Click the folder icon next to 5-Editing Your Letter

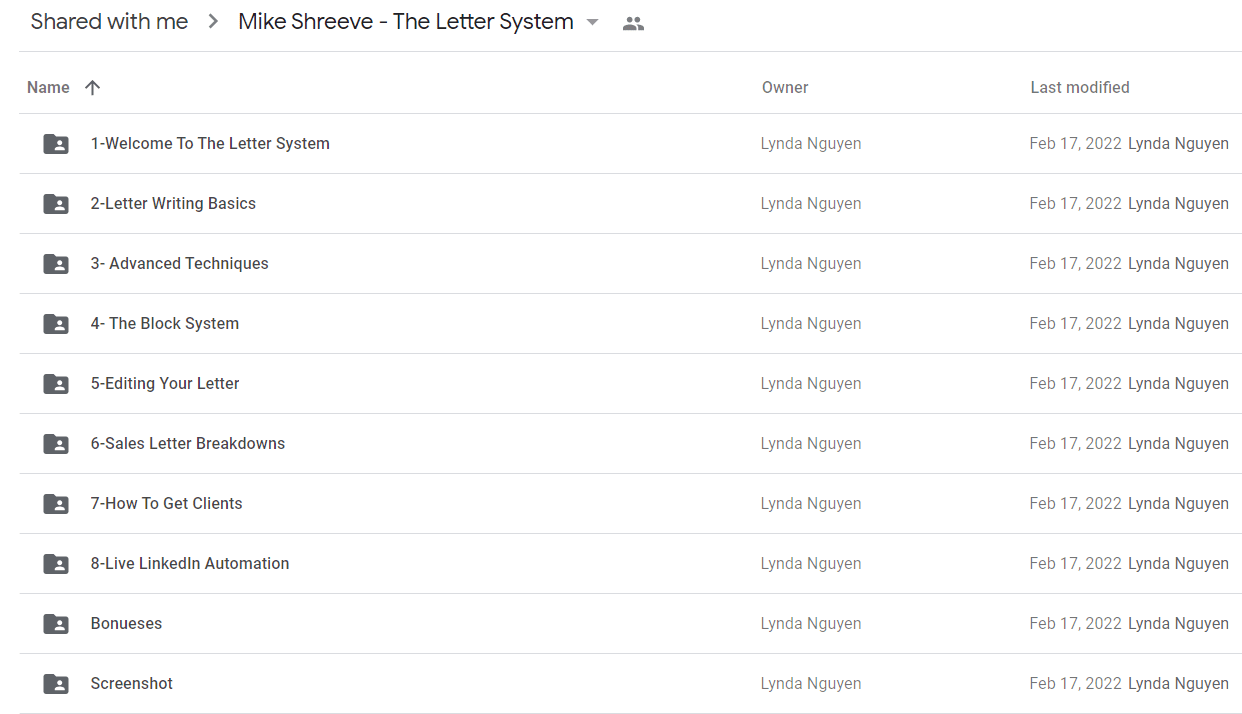coord(56,384)
